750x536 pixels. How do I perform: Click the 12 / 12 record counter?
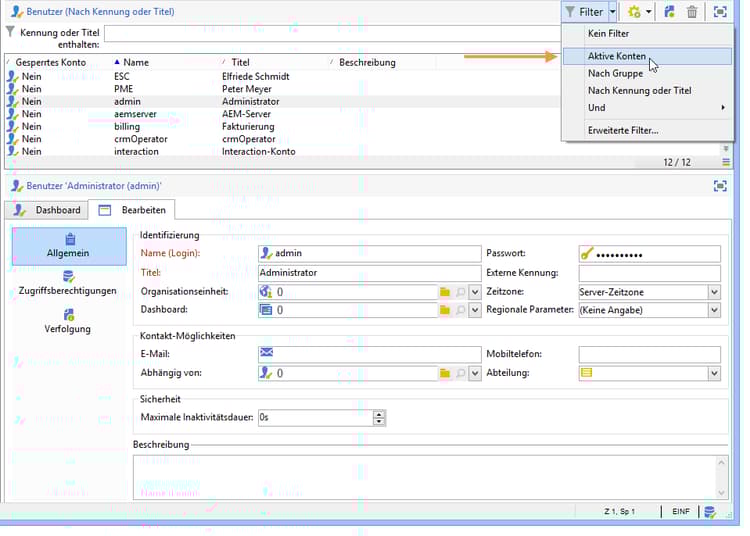click(x=677, y=162)
